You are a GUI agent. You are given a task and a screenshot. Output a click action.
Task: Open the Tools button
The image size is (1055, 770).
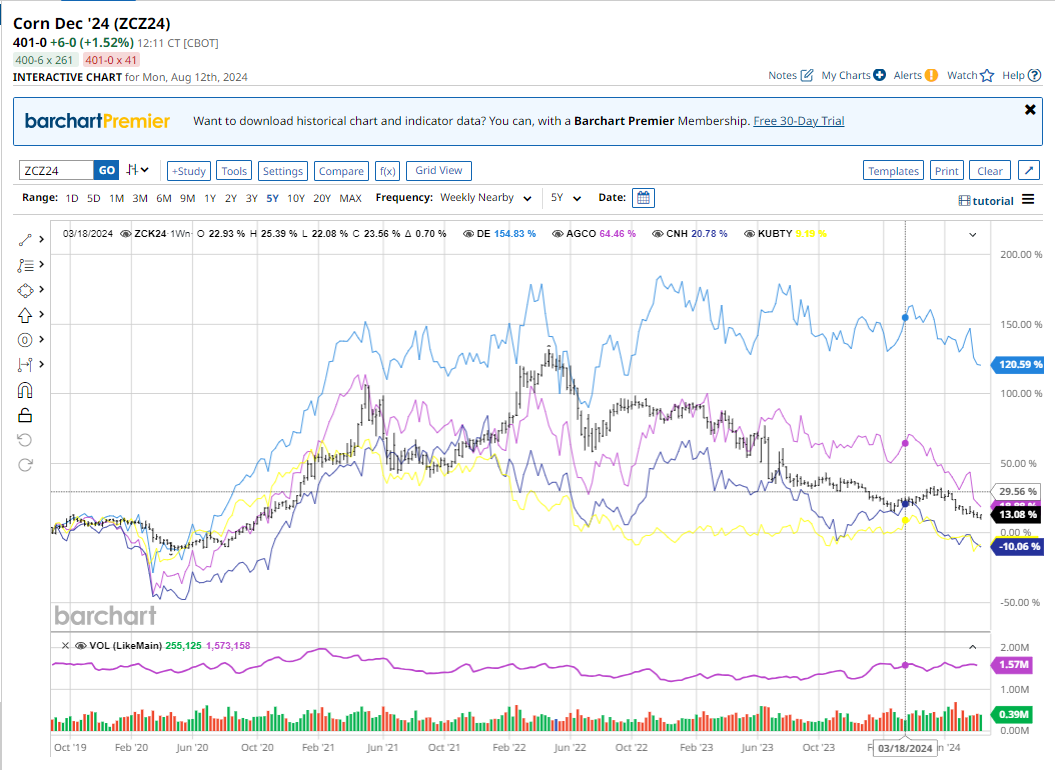pos(234,171)
